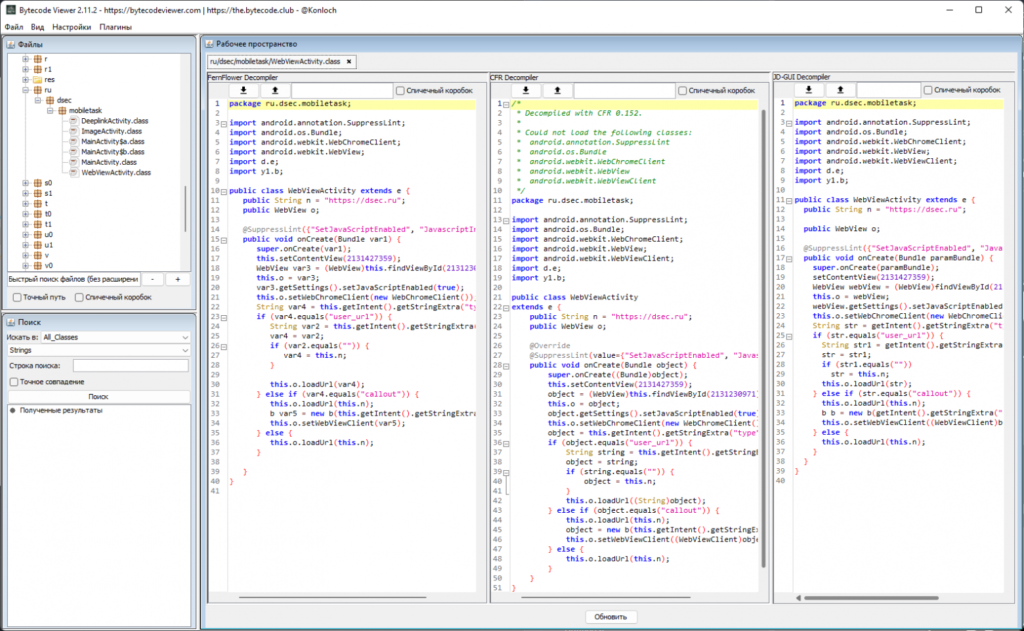Toggle Спичечный коробок under the file search
The height and width of the screenshot is (631, 1024).
click(x=79, y=297)
